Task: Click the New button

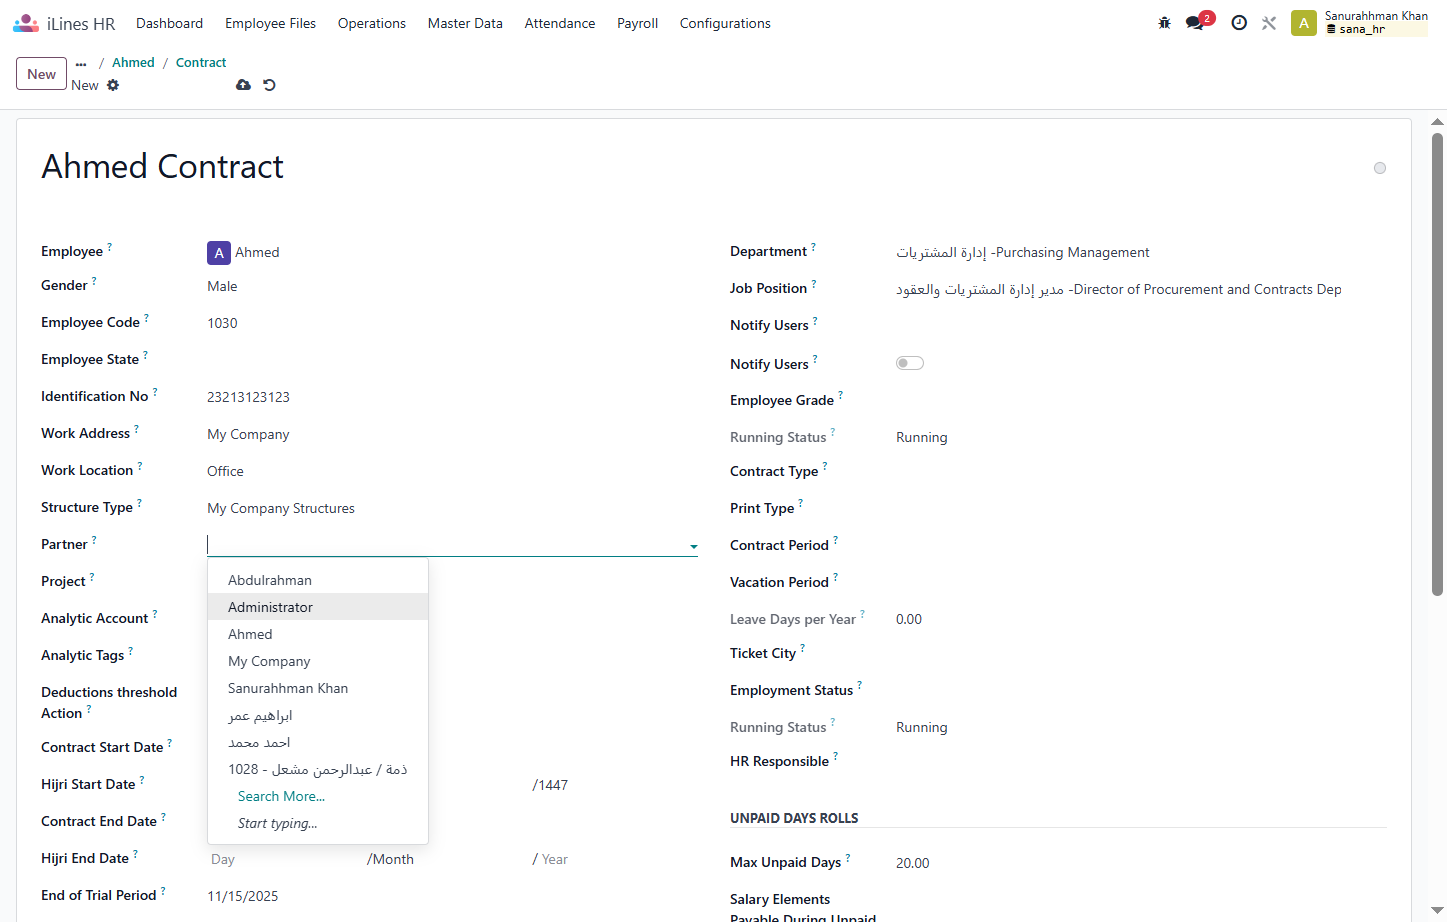Action: [x=42, y=74]
